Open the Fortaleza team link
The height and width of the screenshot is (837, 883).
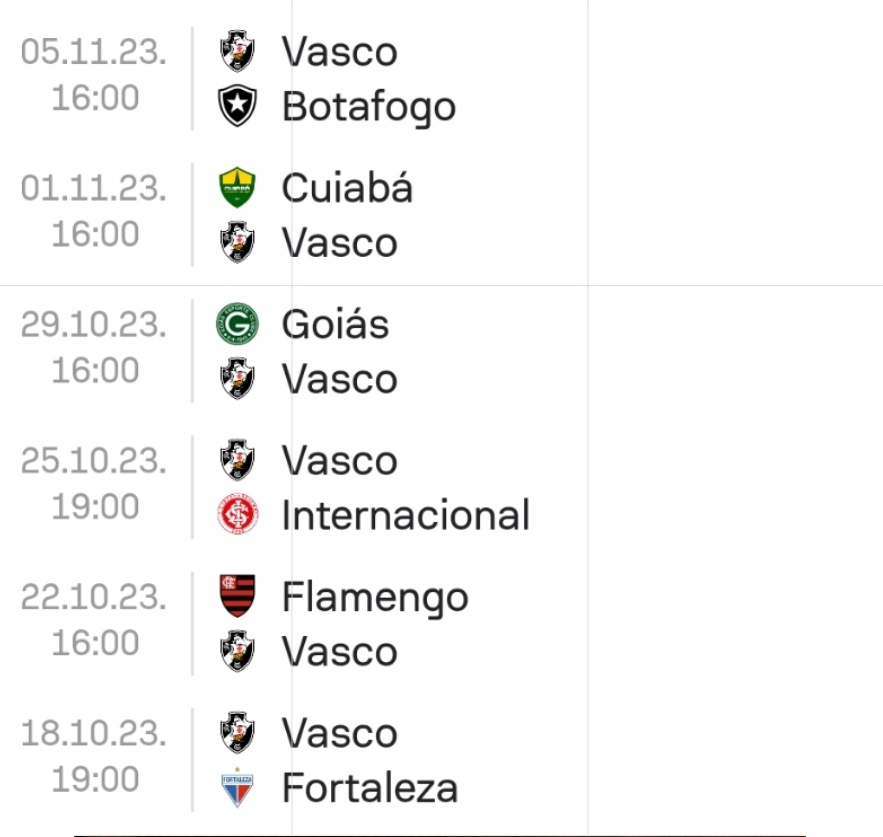click(x=369, y=788)
